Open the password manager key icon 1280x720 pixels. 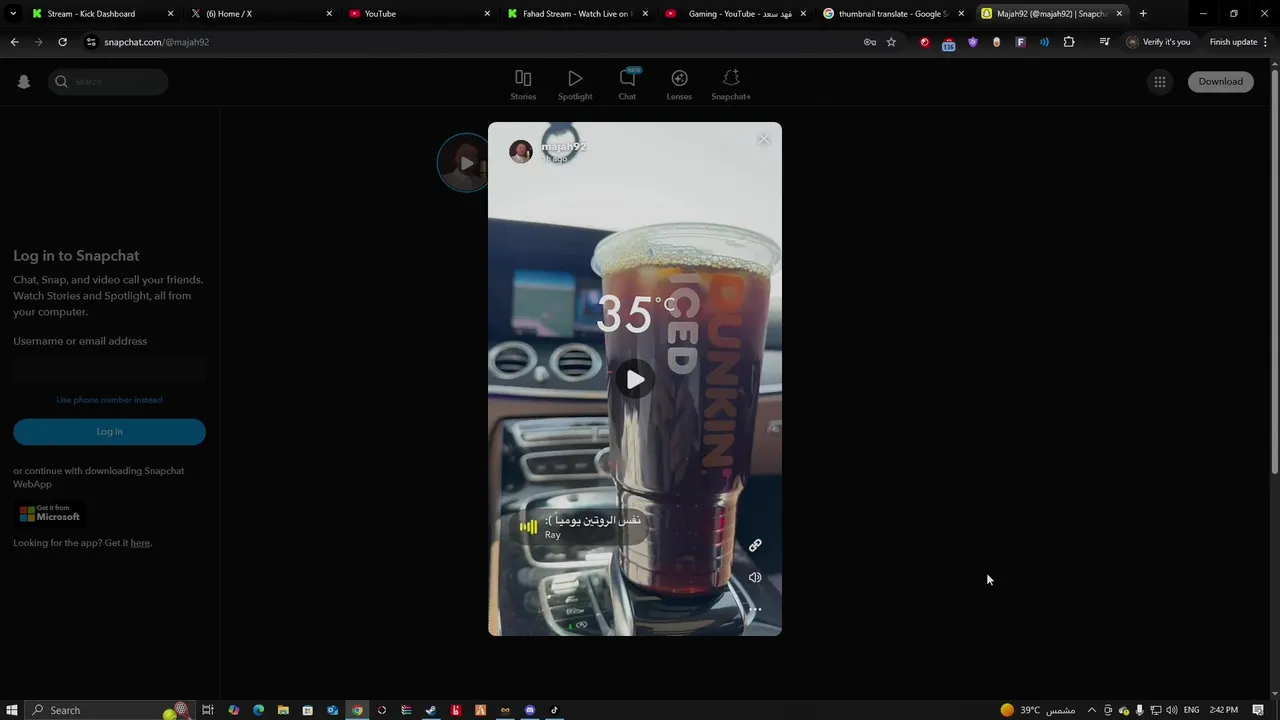pos(870,42)
